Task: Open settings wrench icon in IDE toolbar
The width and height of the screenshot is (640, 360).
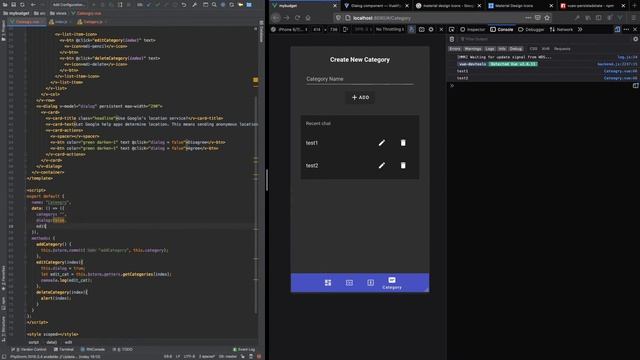Action: pos(195,5)
